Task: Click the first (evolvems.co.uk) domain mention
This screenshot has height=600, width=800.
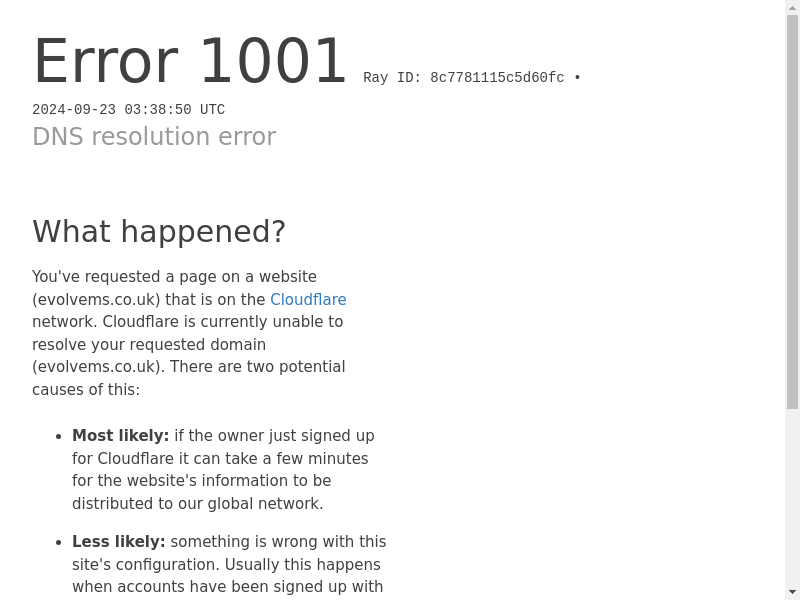Action: pos(96,299)
